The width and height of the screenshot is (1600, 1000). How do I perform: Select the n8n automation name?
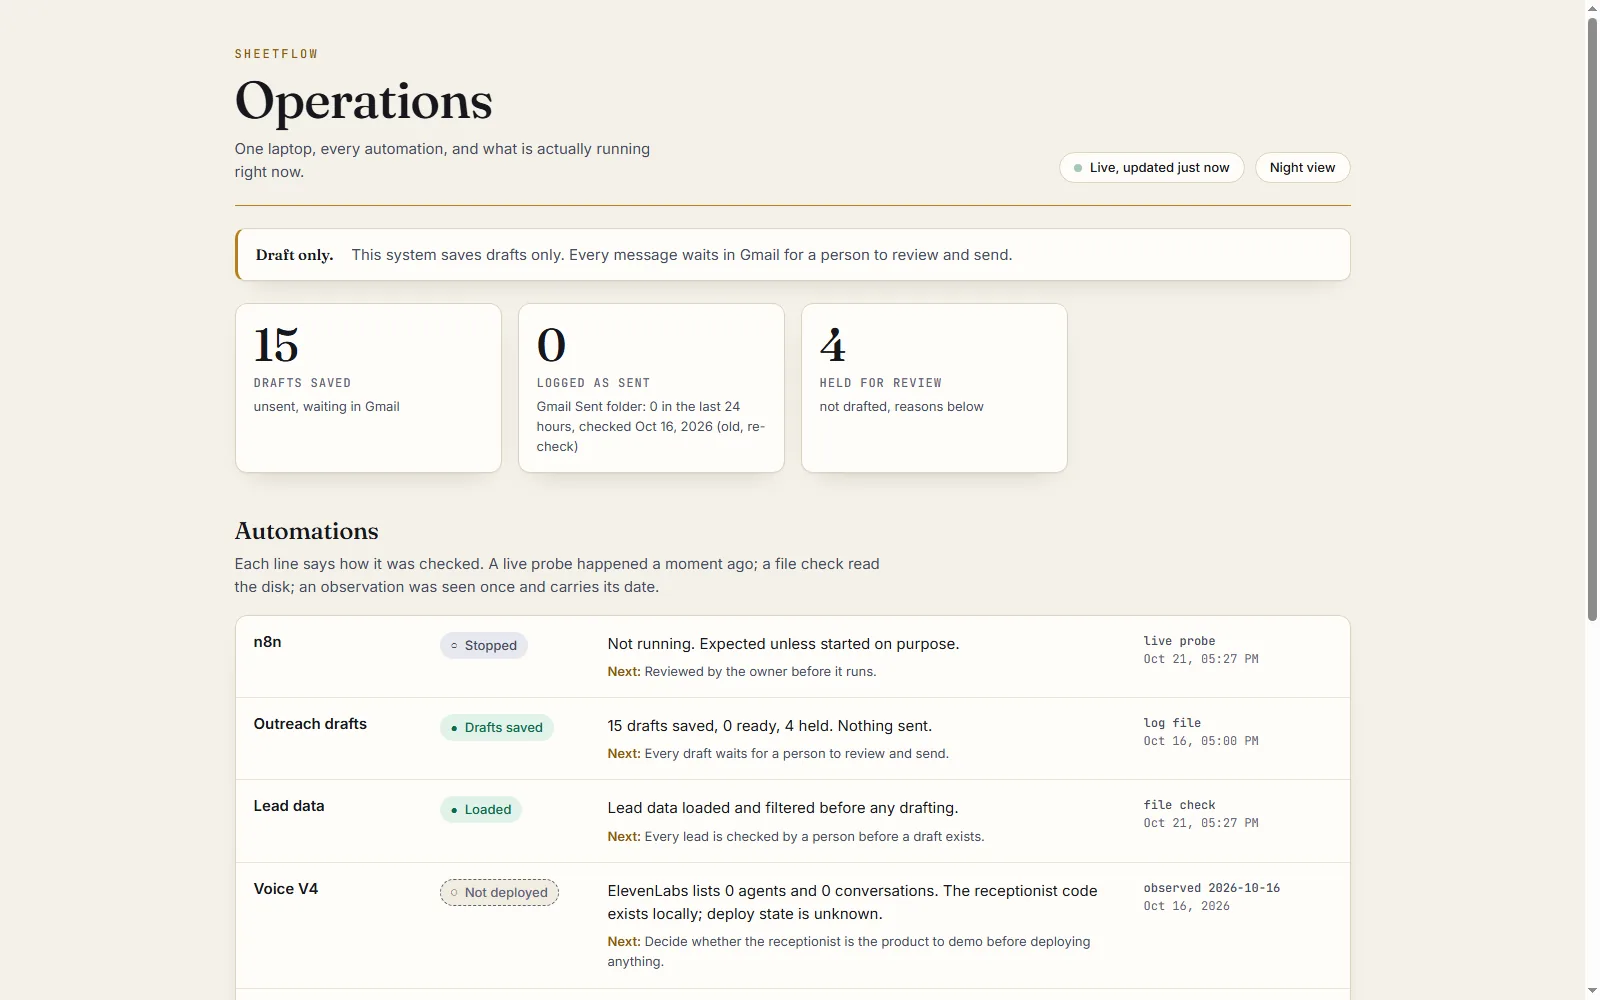point(268,642)
